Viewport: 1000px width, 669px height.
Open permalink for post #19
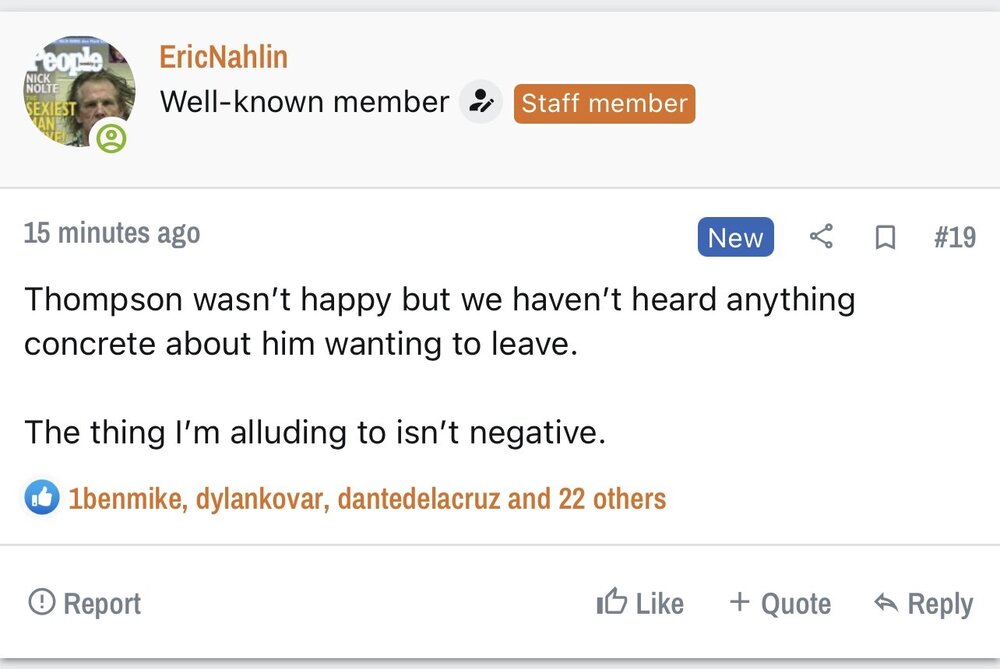(954, 238)
